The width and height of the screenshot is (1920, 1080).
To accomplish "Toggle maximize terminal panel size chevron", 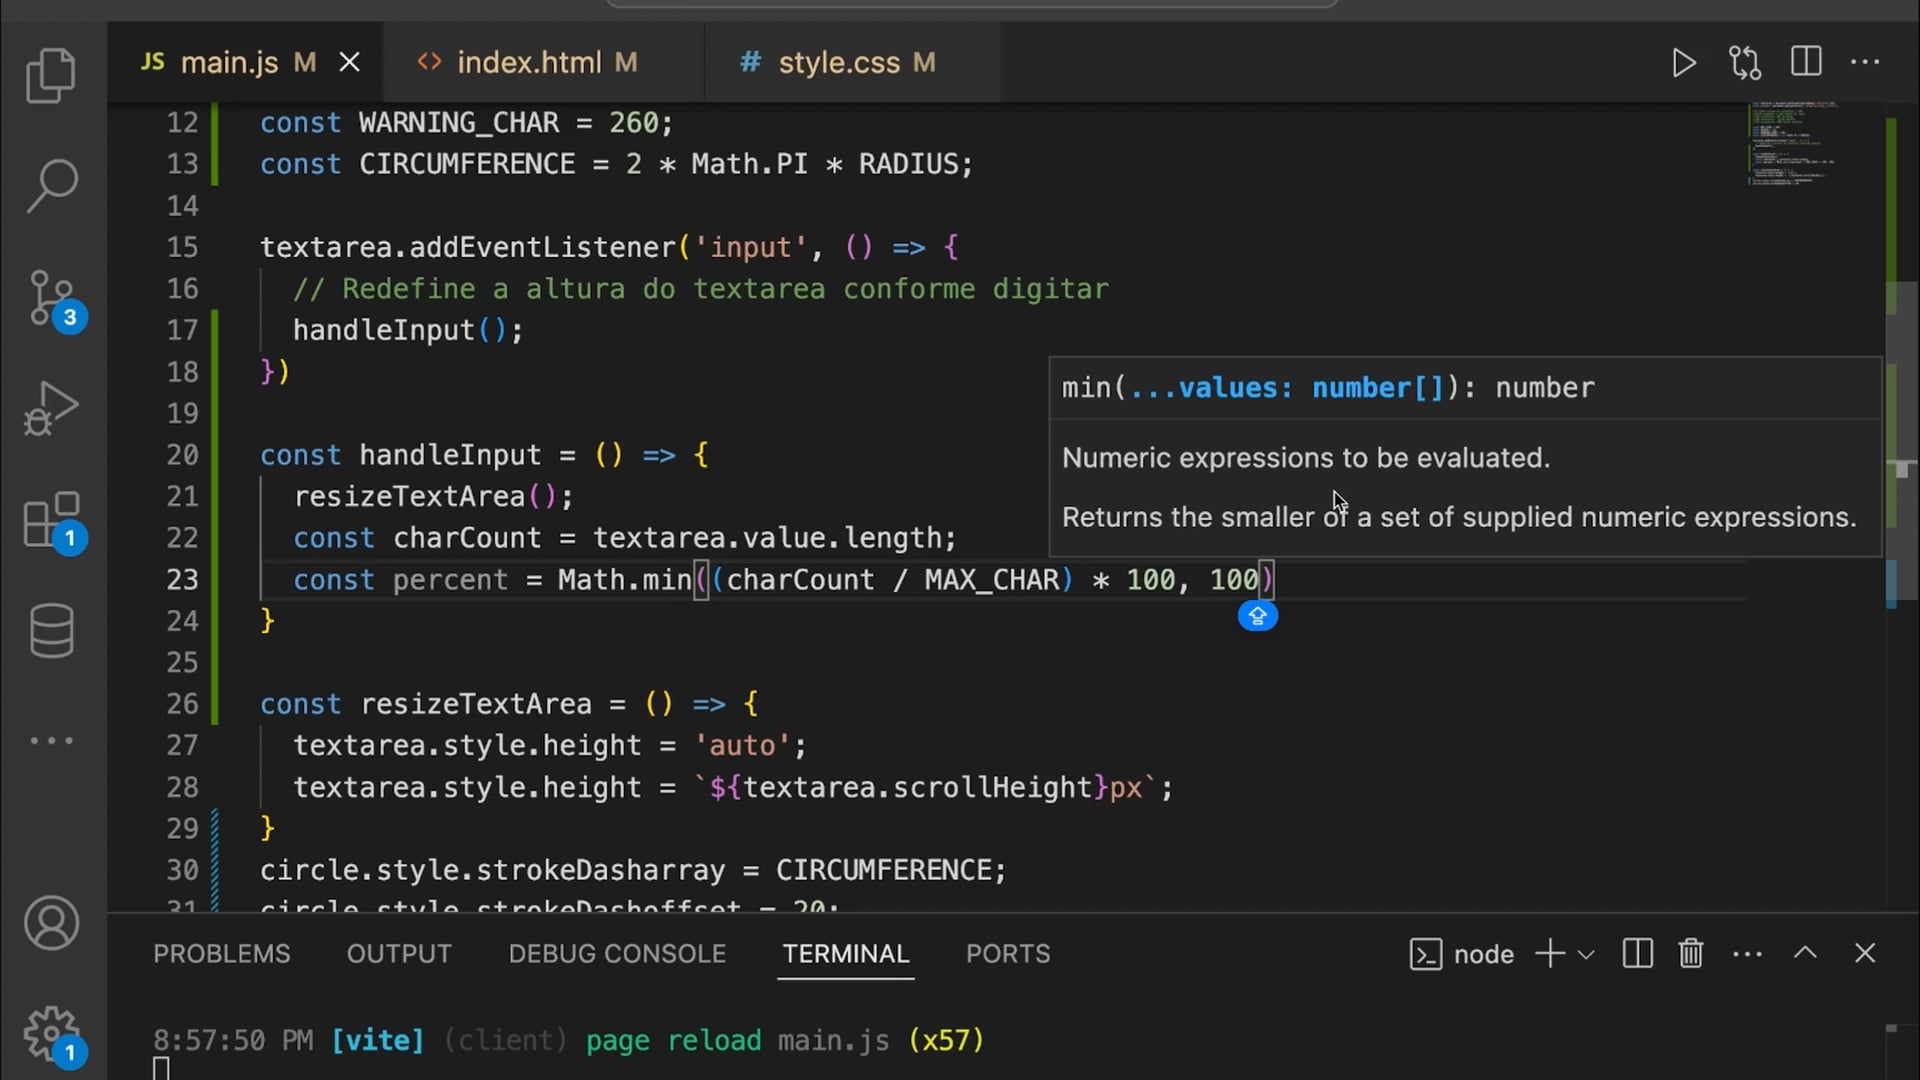I will tap(1805, 953).
